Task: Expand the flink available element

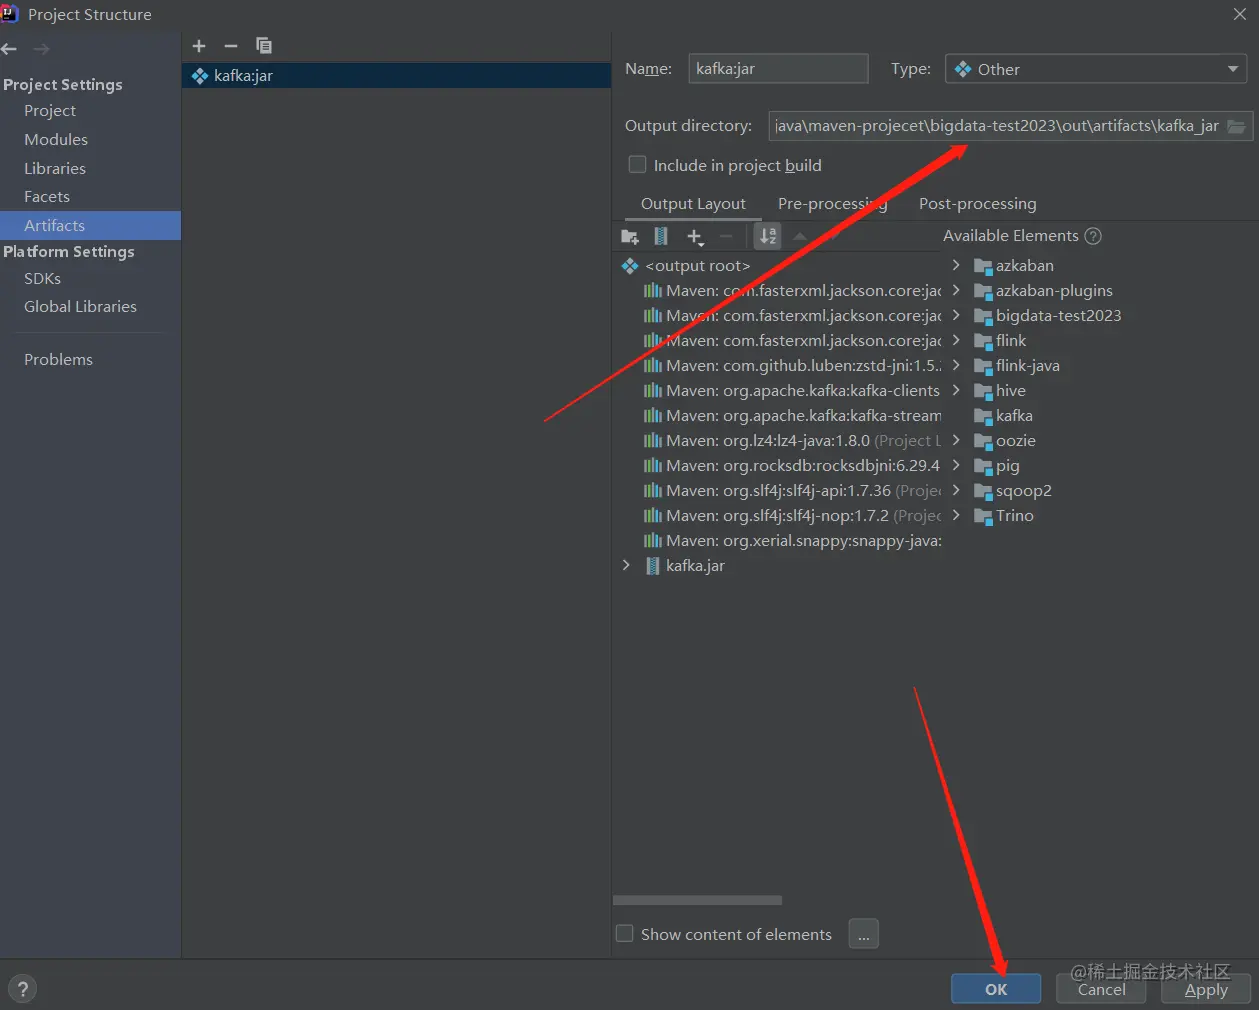Action: 956,340
